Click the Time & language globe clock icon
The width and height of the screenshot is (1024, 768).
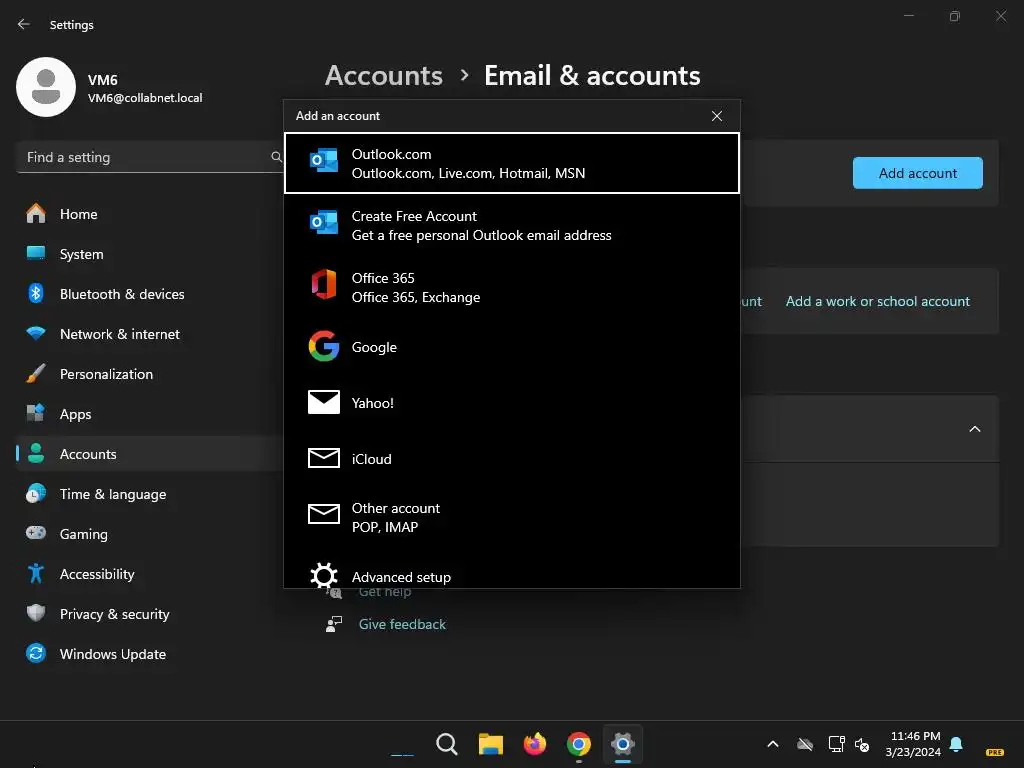tap(36, 493)
